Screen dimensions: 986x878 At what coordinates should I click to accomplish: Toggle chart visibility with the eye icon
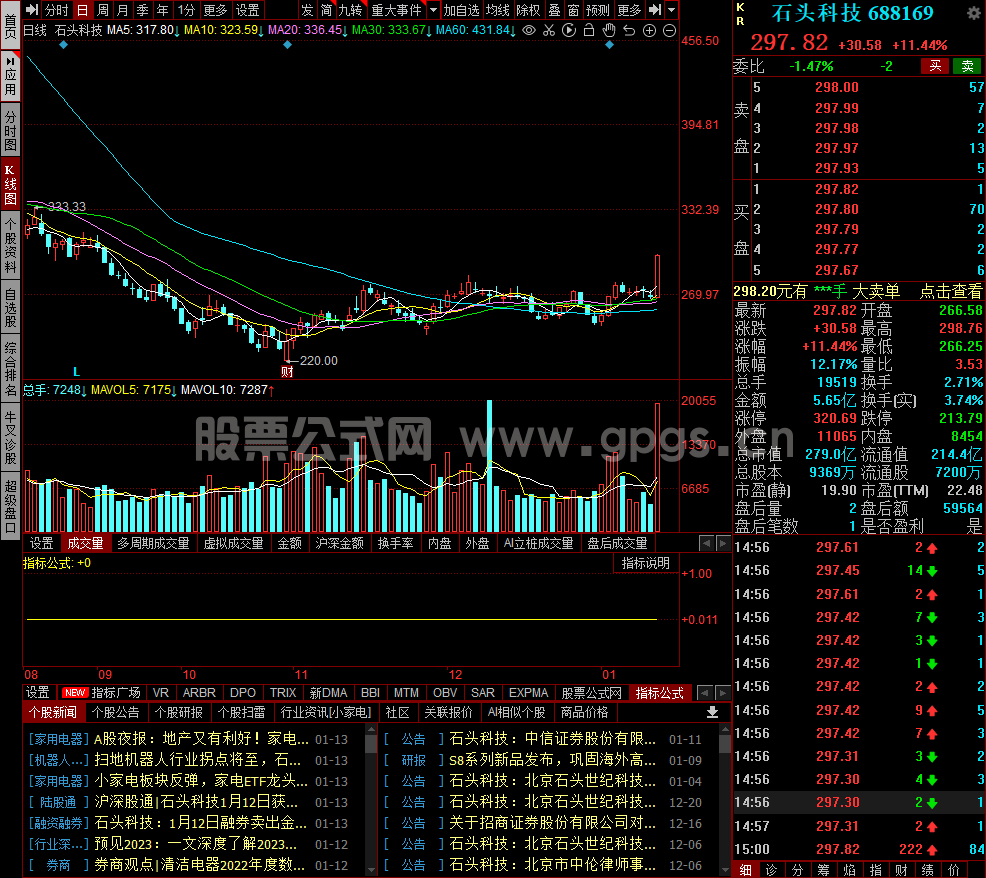(529, 30)
